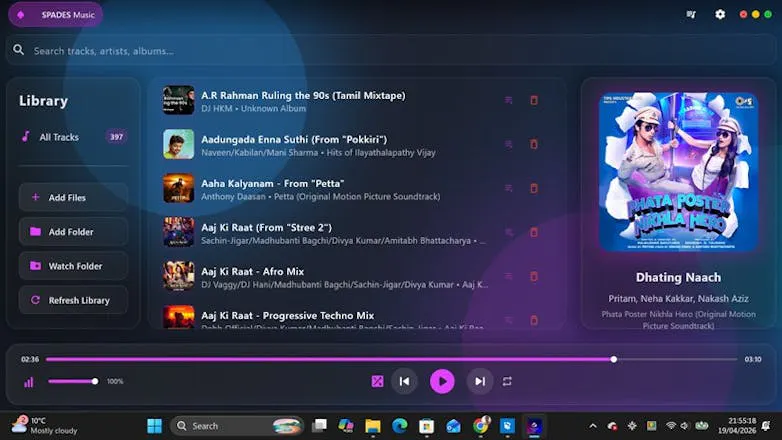Click elapsed time 02:36
The width and height of the screenshot is (782, 440).
pyautogui.click(x=30, y=359)
